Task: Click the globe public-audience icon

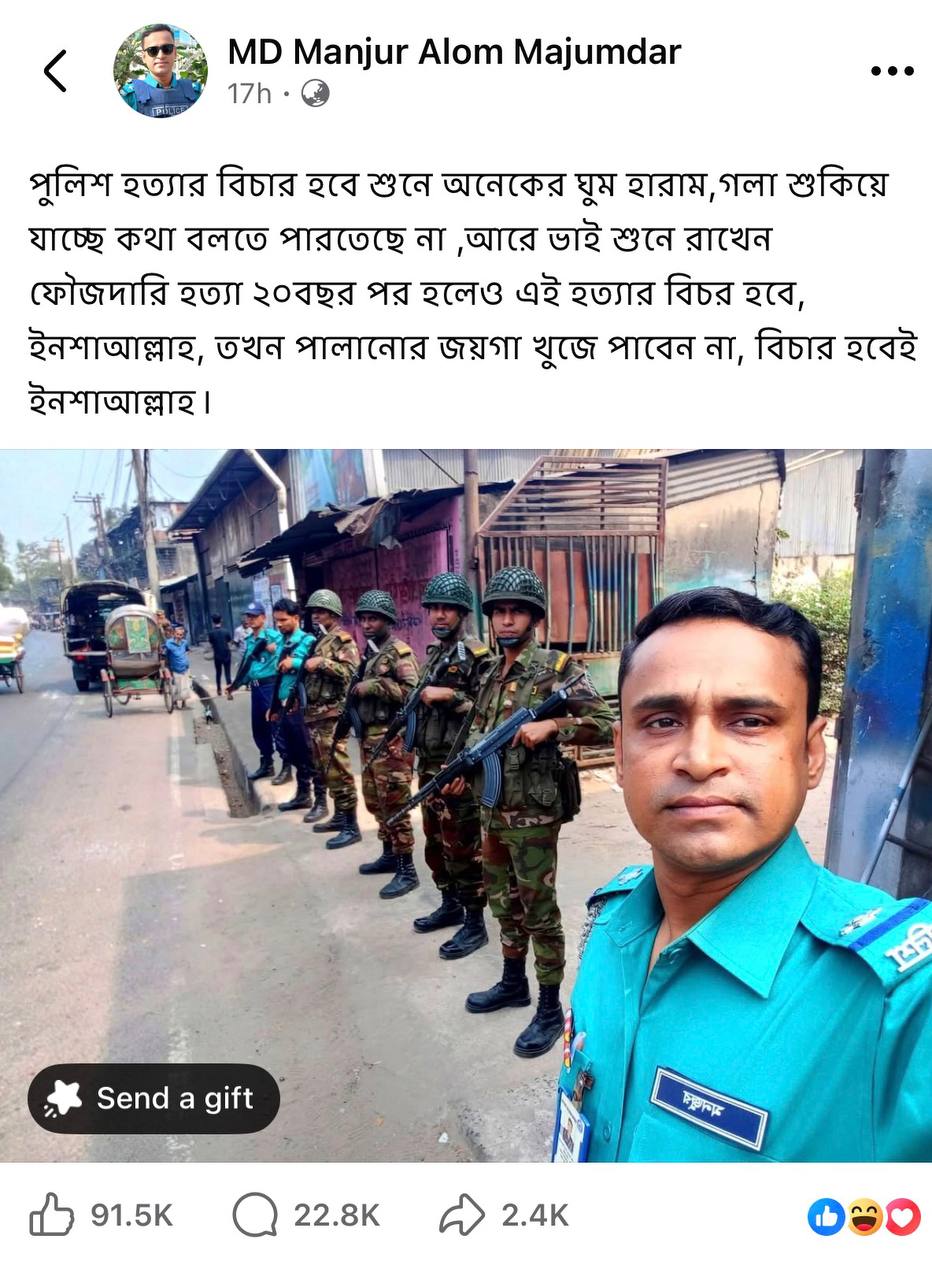Action: [x=315, y=94]
